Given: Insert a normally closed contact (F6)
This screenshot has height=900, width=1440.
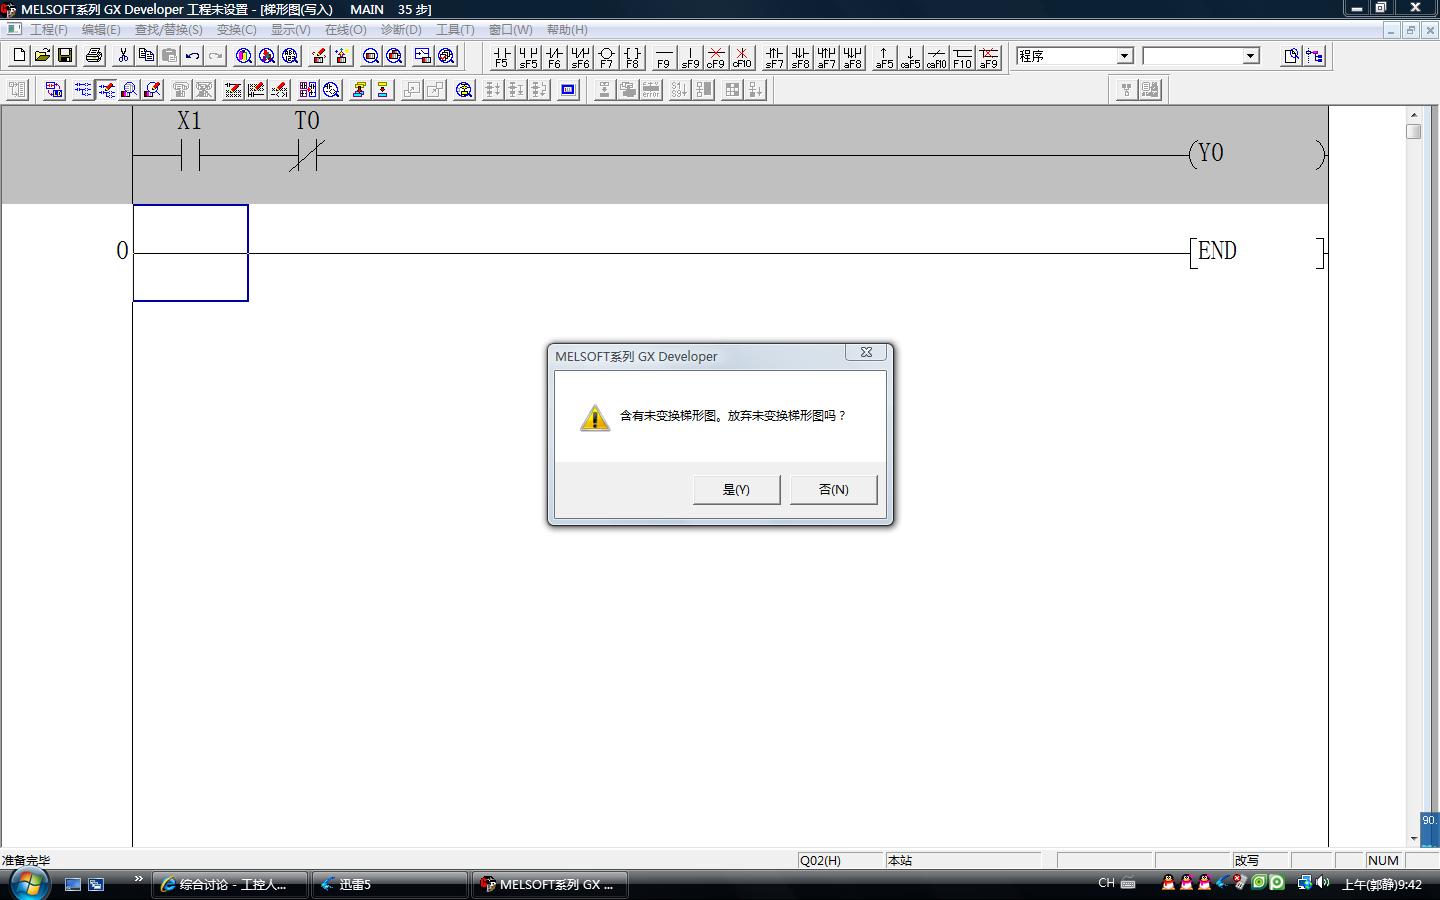Looking at the screenshot, I should 554,57.
